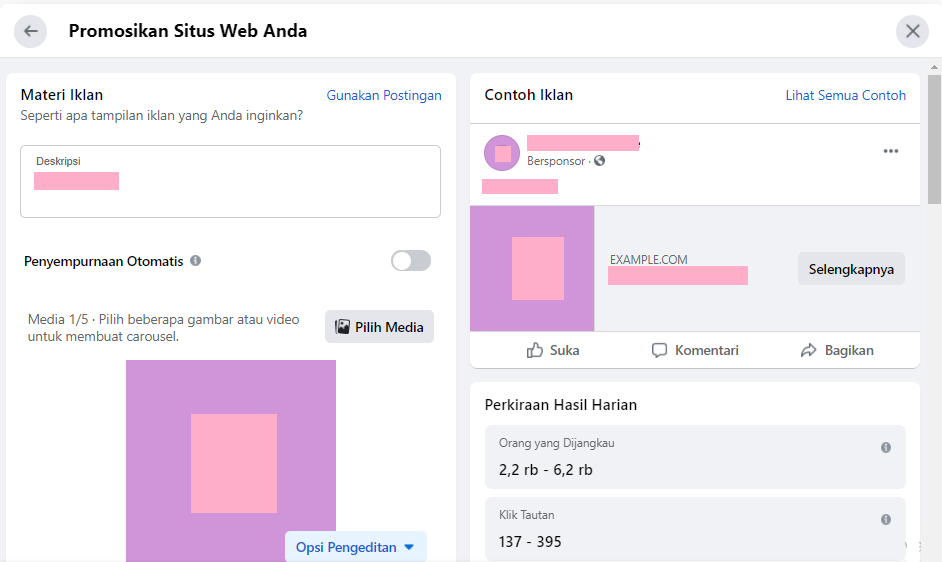
Task: Click the globe audience icon beside Bersponsor
Action: pyautogui.click(x=600, y=160)
